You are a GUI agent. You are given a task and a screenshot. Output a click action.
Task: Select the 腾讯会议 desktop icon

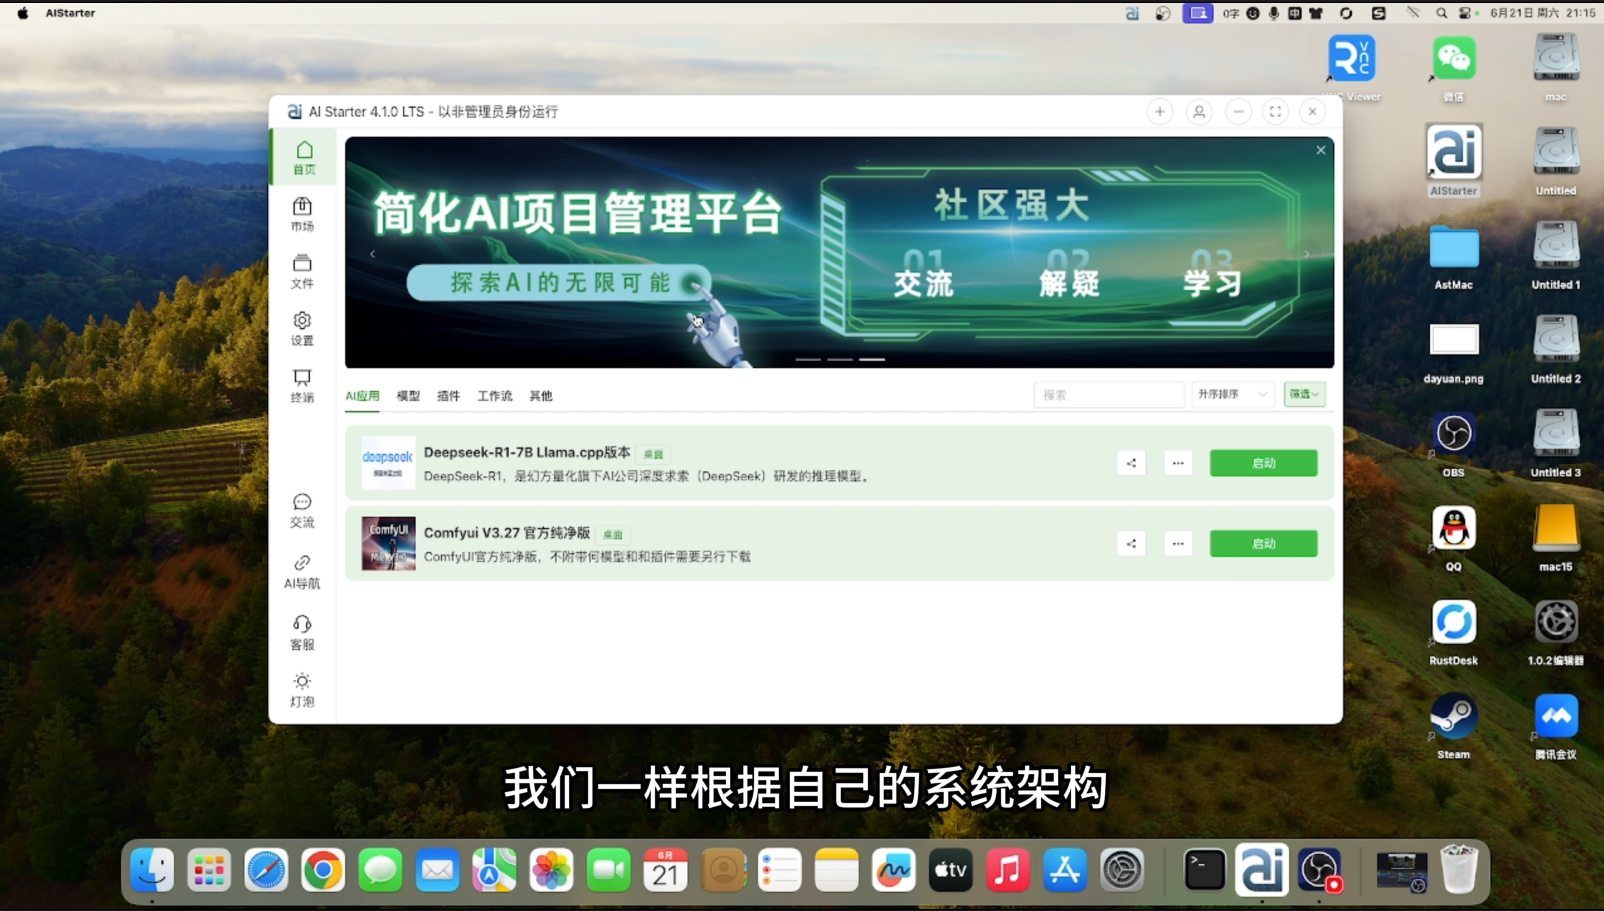pyautogui.click(x=1556, y=726)
